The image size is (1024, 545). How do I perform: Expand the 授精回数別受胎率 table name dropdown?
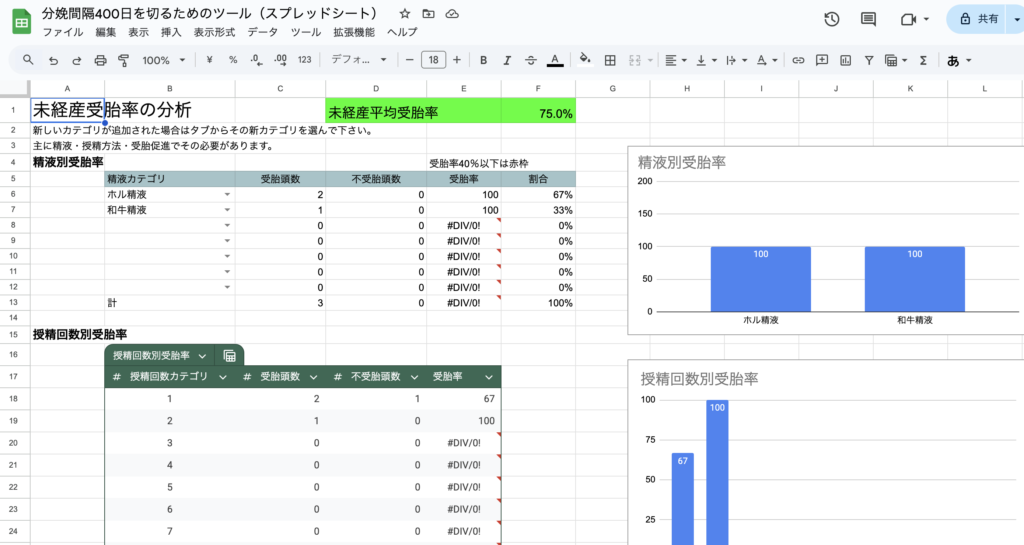pyautogui.click(x=202, y=356)
